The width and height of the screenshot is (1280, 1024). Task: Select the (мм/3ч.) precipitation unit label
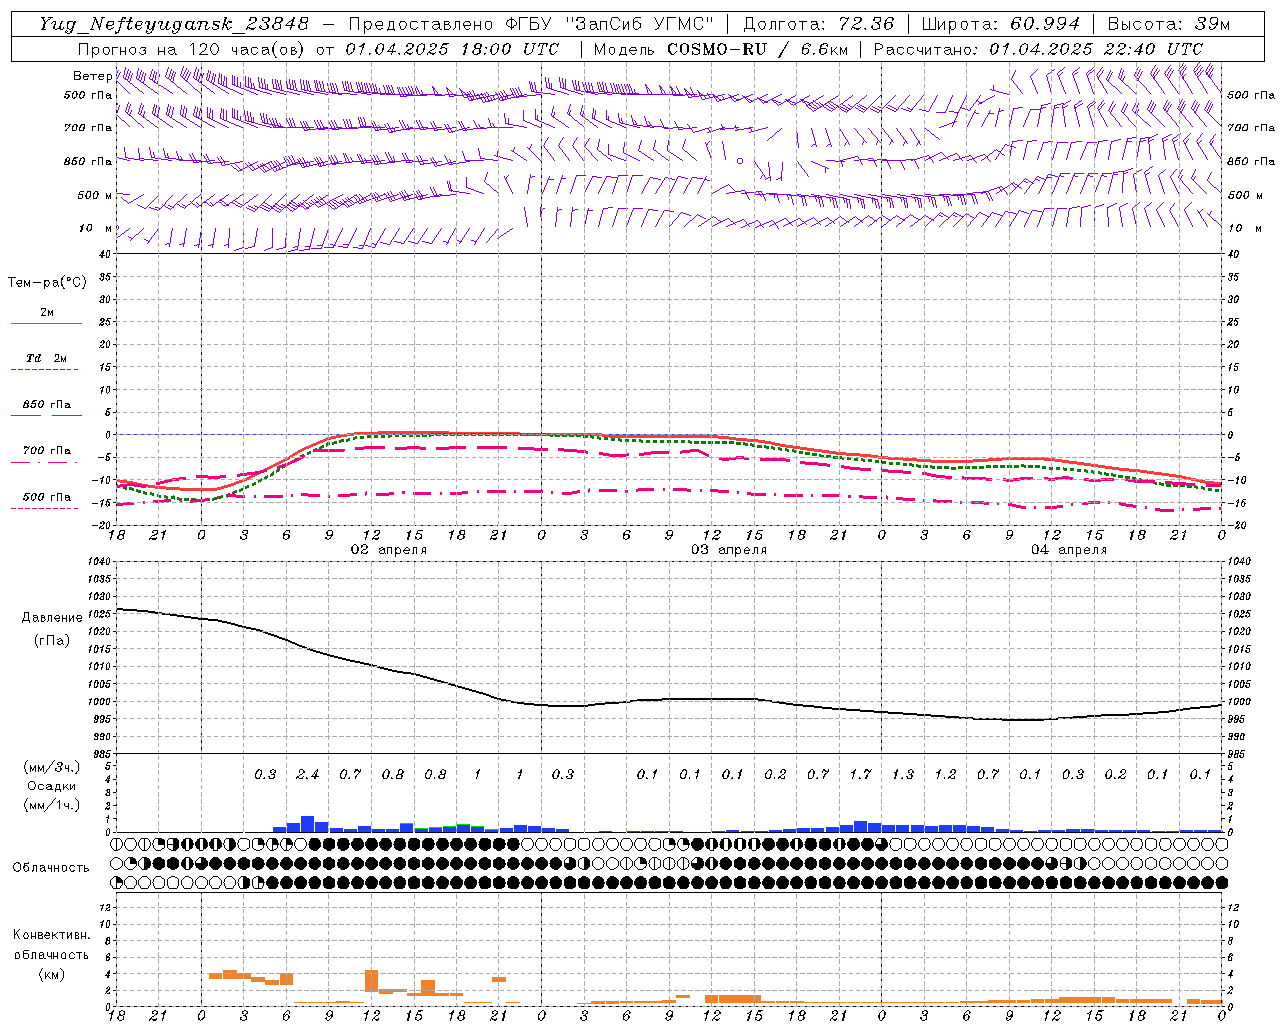pyautogui.click(x=52, y=767)
